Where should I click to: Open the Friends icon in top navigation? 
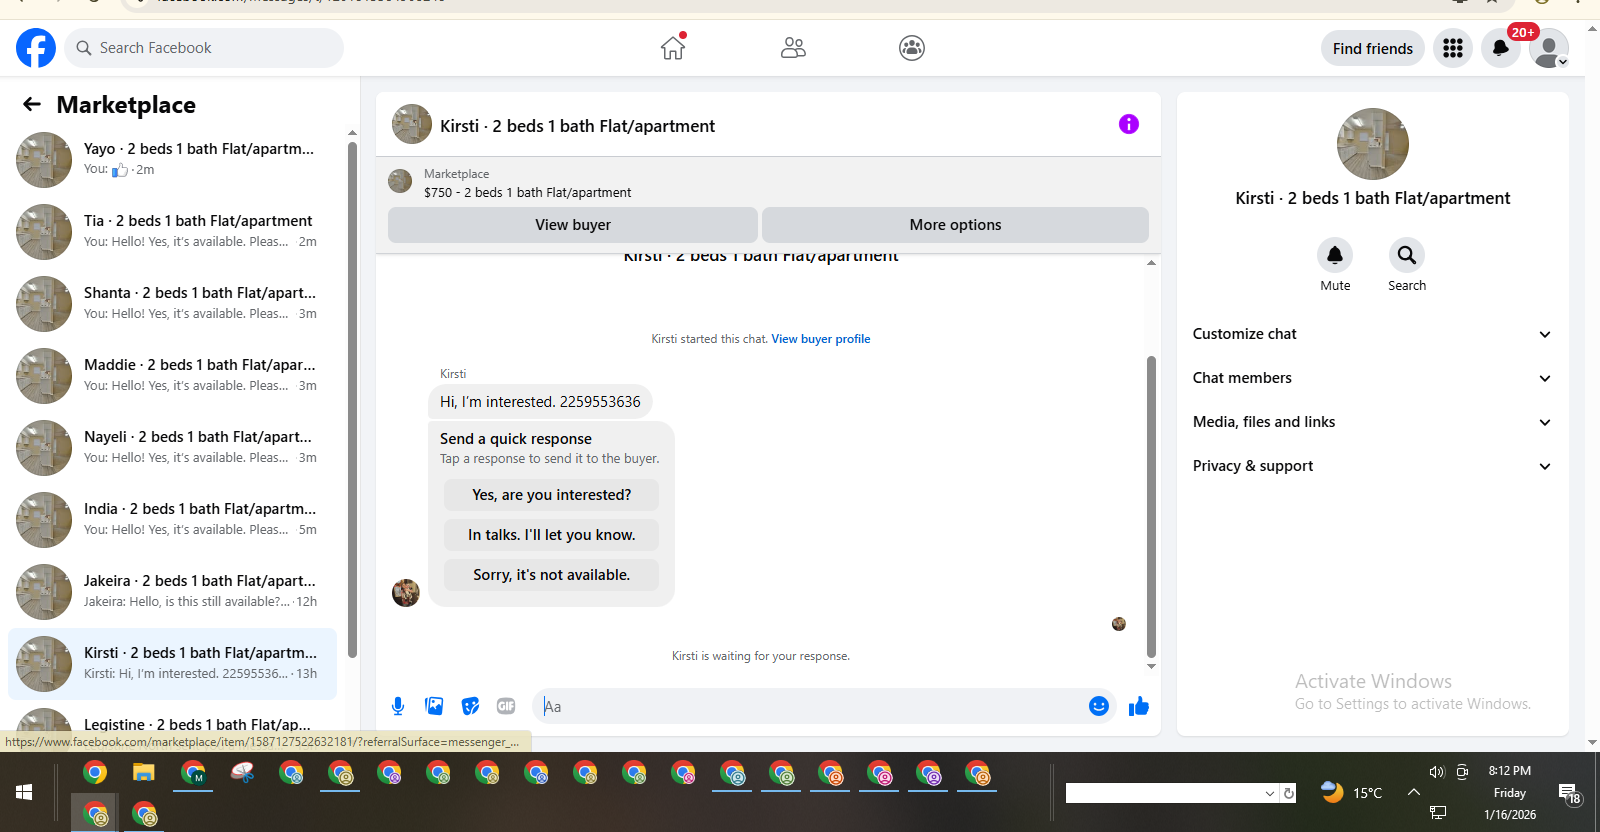pyautogui.click(x=793, y=47)
